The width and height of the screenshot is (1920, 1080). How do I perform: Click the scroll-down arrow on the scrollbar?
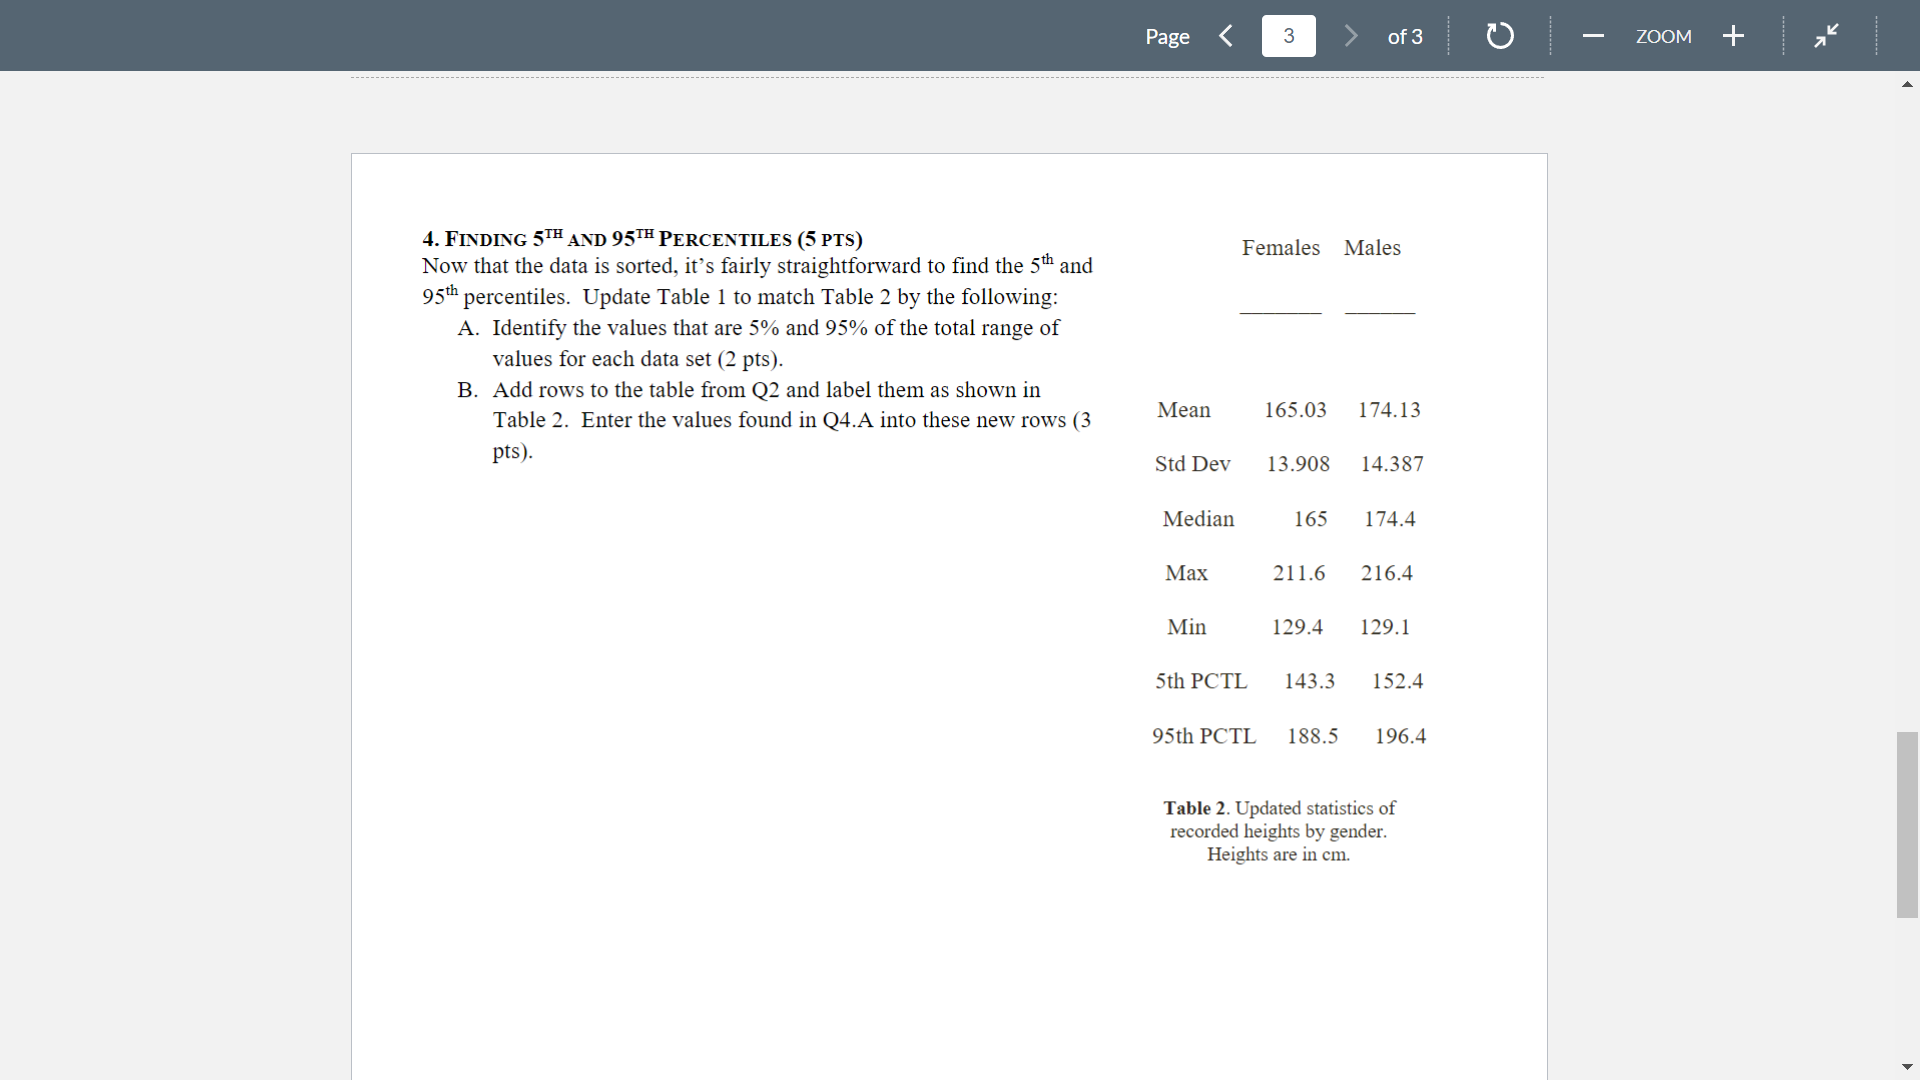(x=1907, y=1067)
